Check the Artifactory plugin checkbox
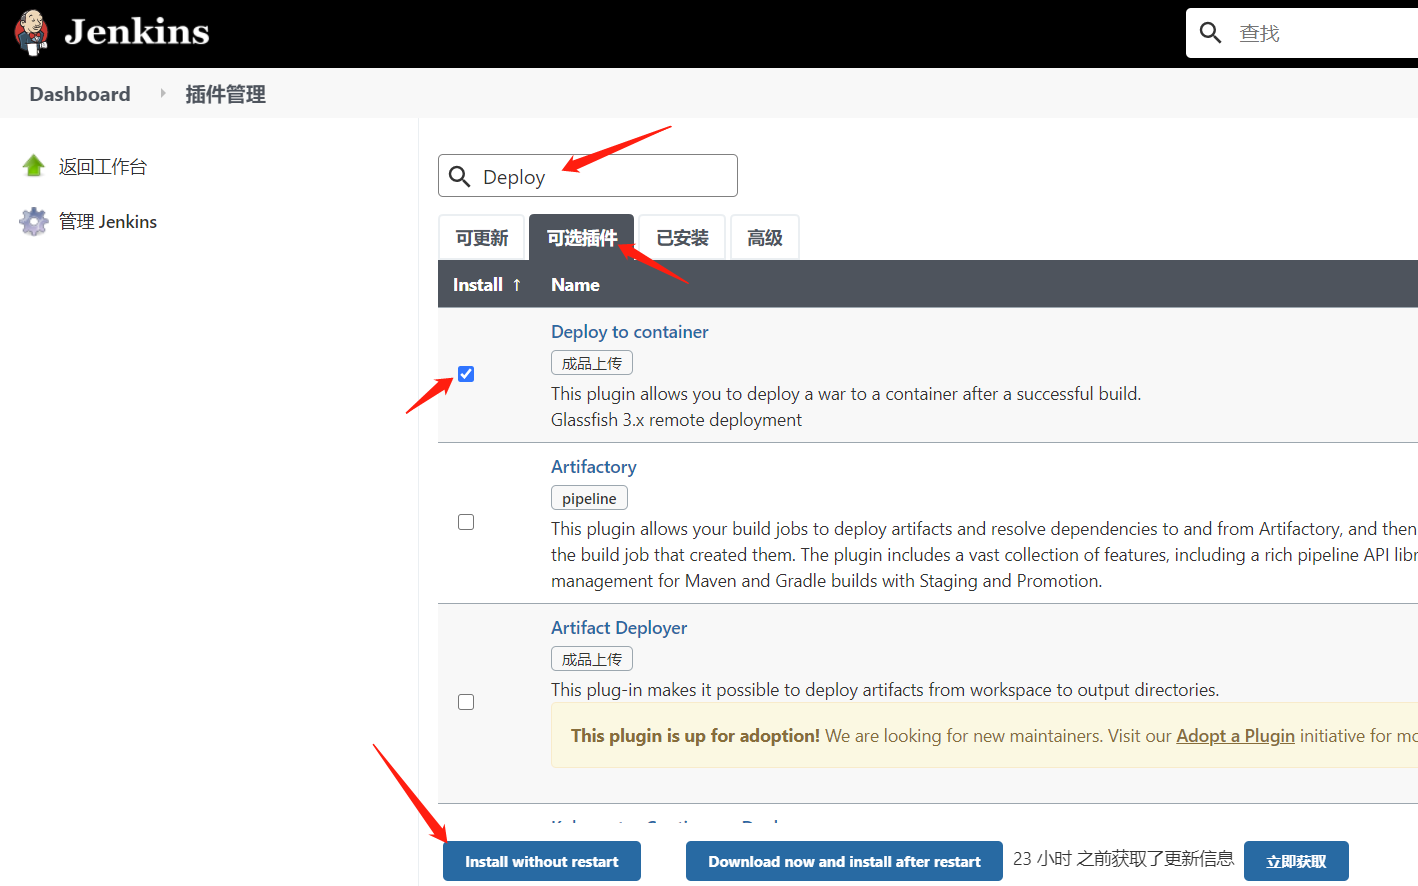This screenshot has width=1418, height=886. click(x=466, y=522)
